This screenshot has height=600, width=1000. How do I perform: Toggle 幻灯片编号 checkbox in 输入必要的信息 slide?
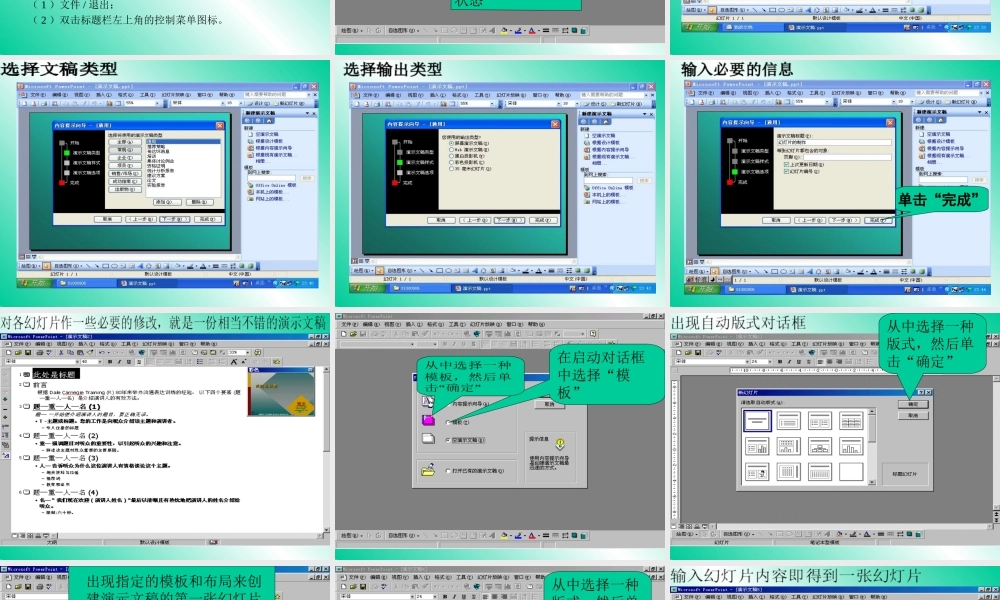tap(786, 172)
